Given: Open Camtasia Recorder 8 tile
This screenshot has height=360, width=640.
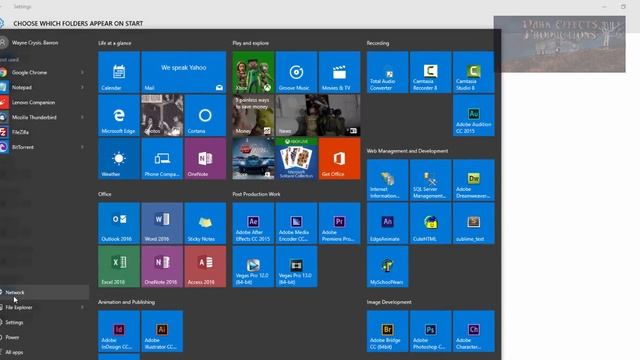Looking at the screenshot, I should 431,72.
